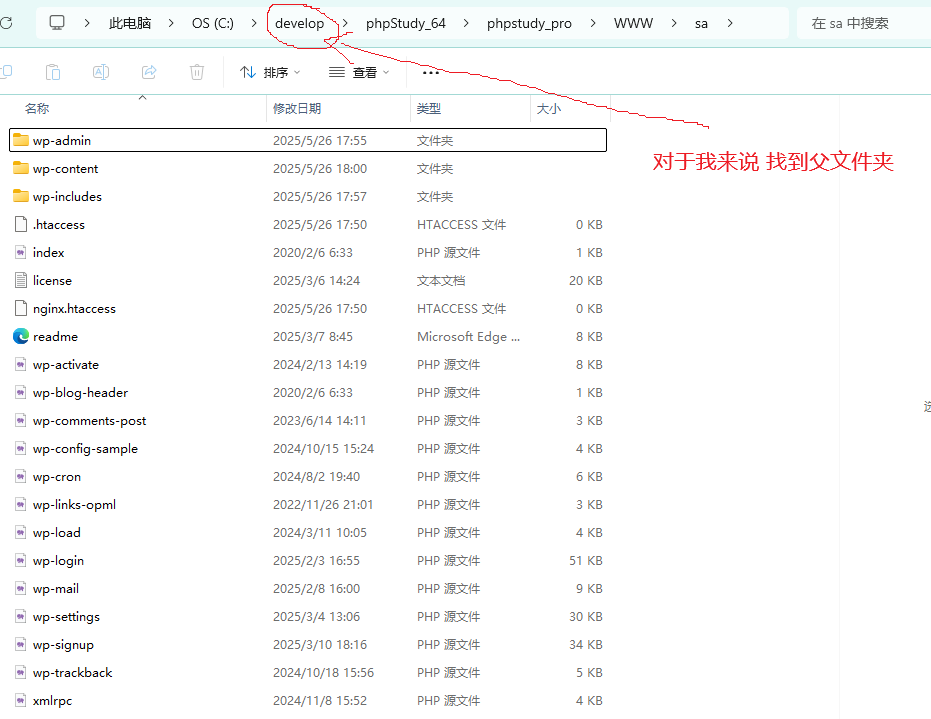Expand chevron before 此电脑 in breadcrumb
Image resolution: width=931 pixels, height=719 pixels.
(87, 23)
